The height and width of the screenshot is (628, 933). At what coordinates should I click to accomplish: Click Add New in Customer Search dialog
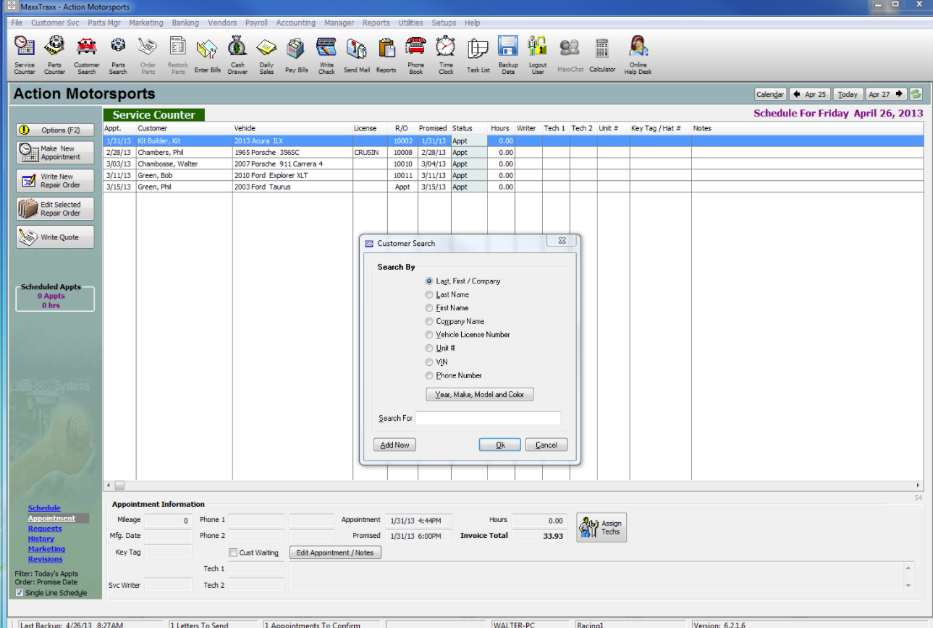pos(394,444)
